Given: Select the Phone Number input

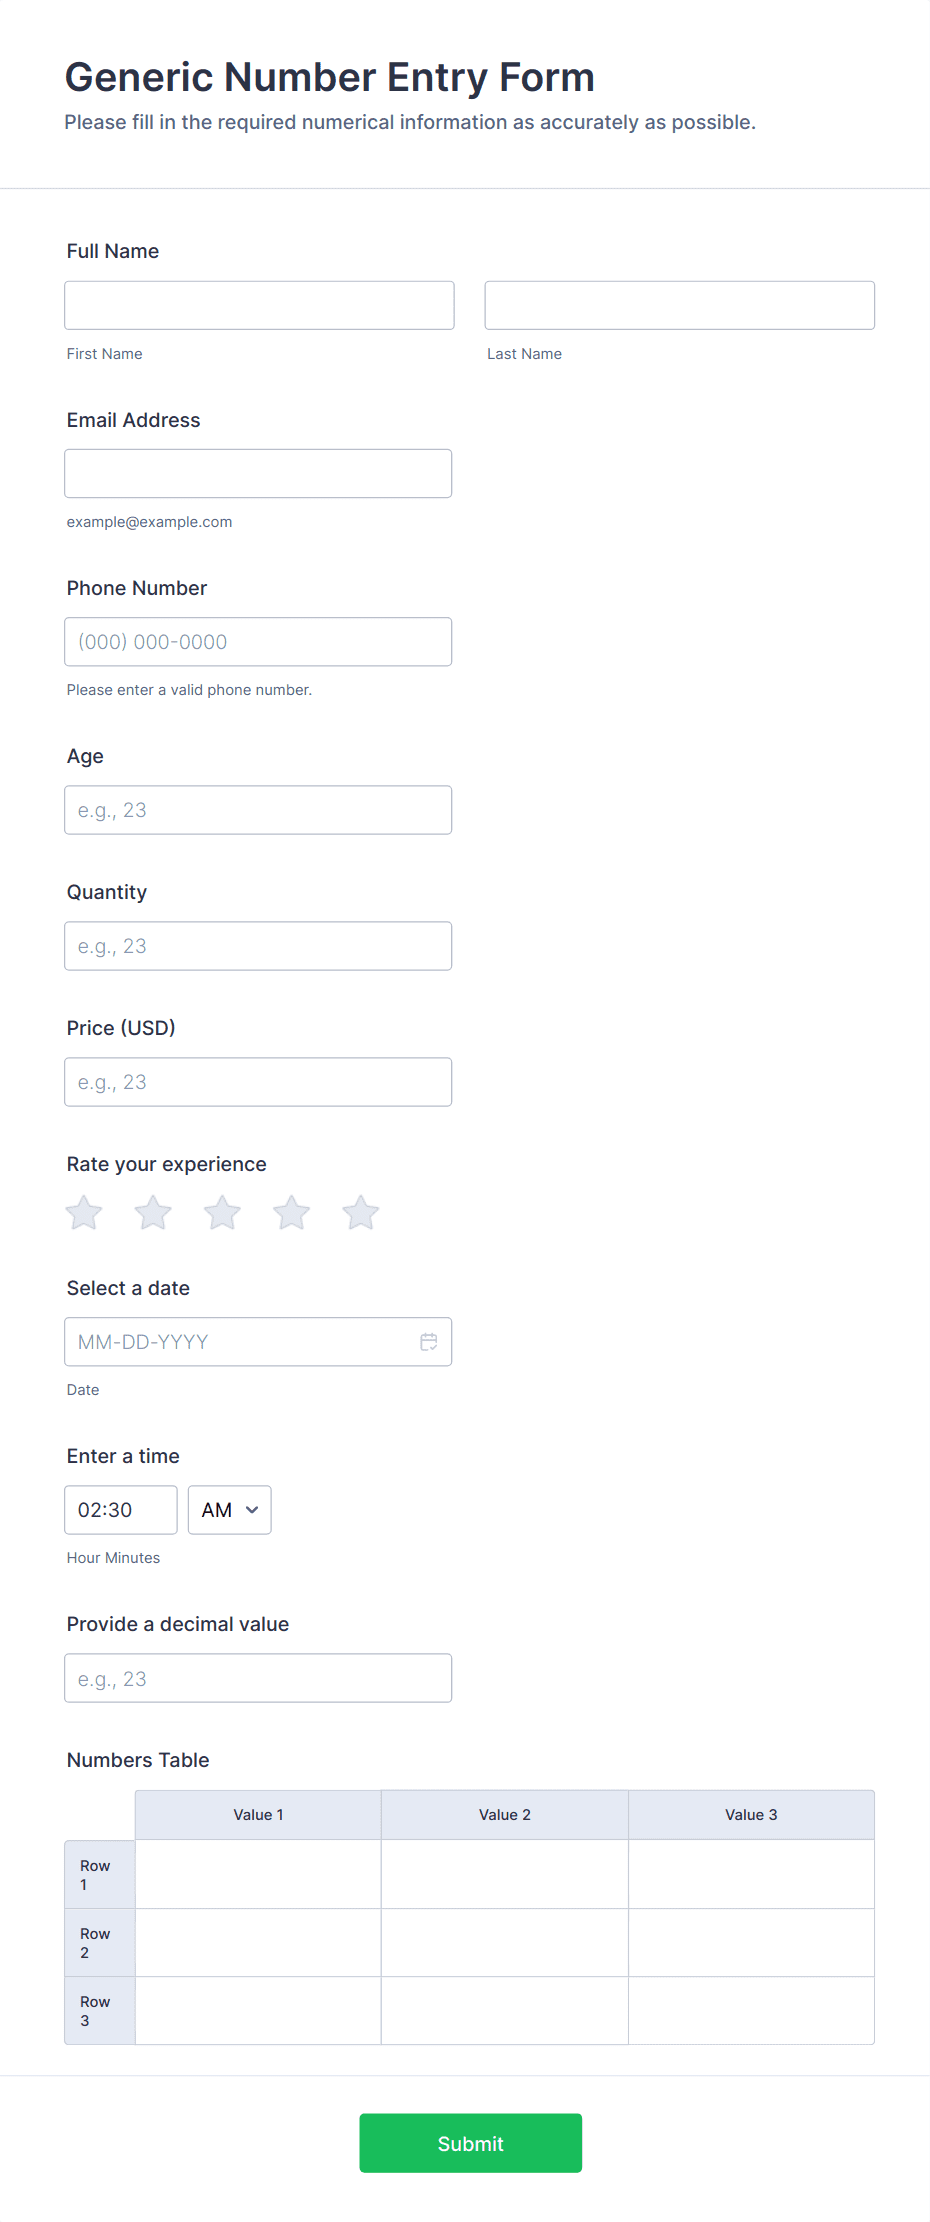Looking at the screenshot, I should tap(258, 642).
